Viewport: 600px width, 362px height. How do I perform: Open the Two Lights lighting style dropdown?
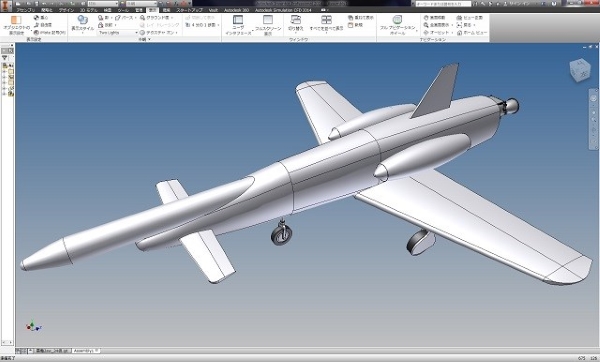[118, 33]
